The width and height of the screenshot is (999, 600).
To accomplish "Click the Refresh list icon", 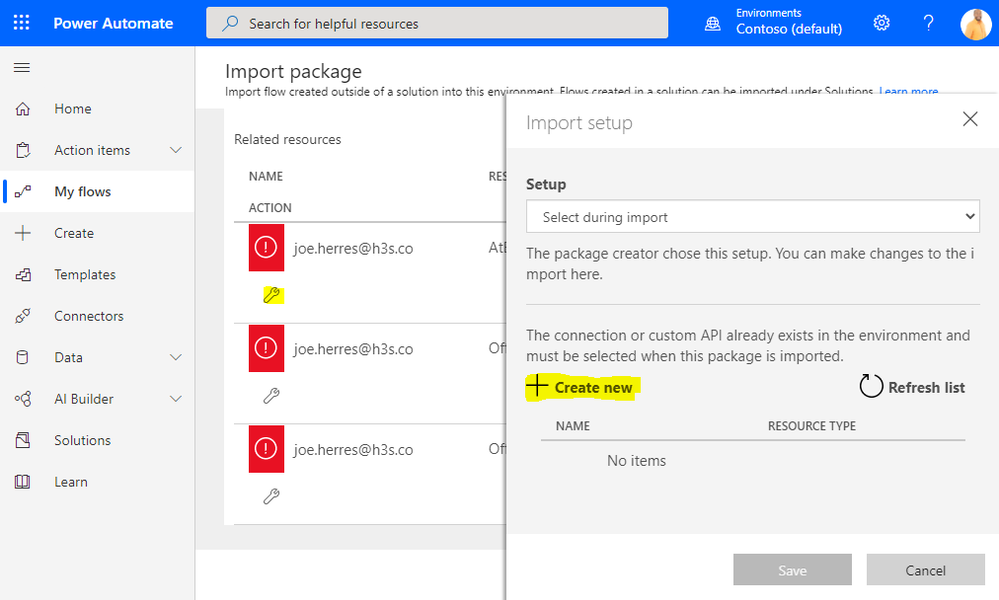I will (x=872, y=387).
